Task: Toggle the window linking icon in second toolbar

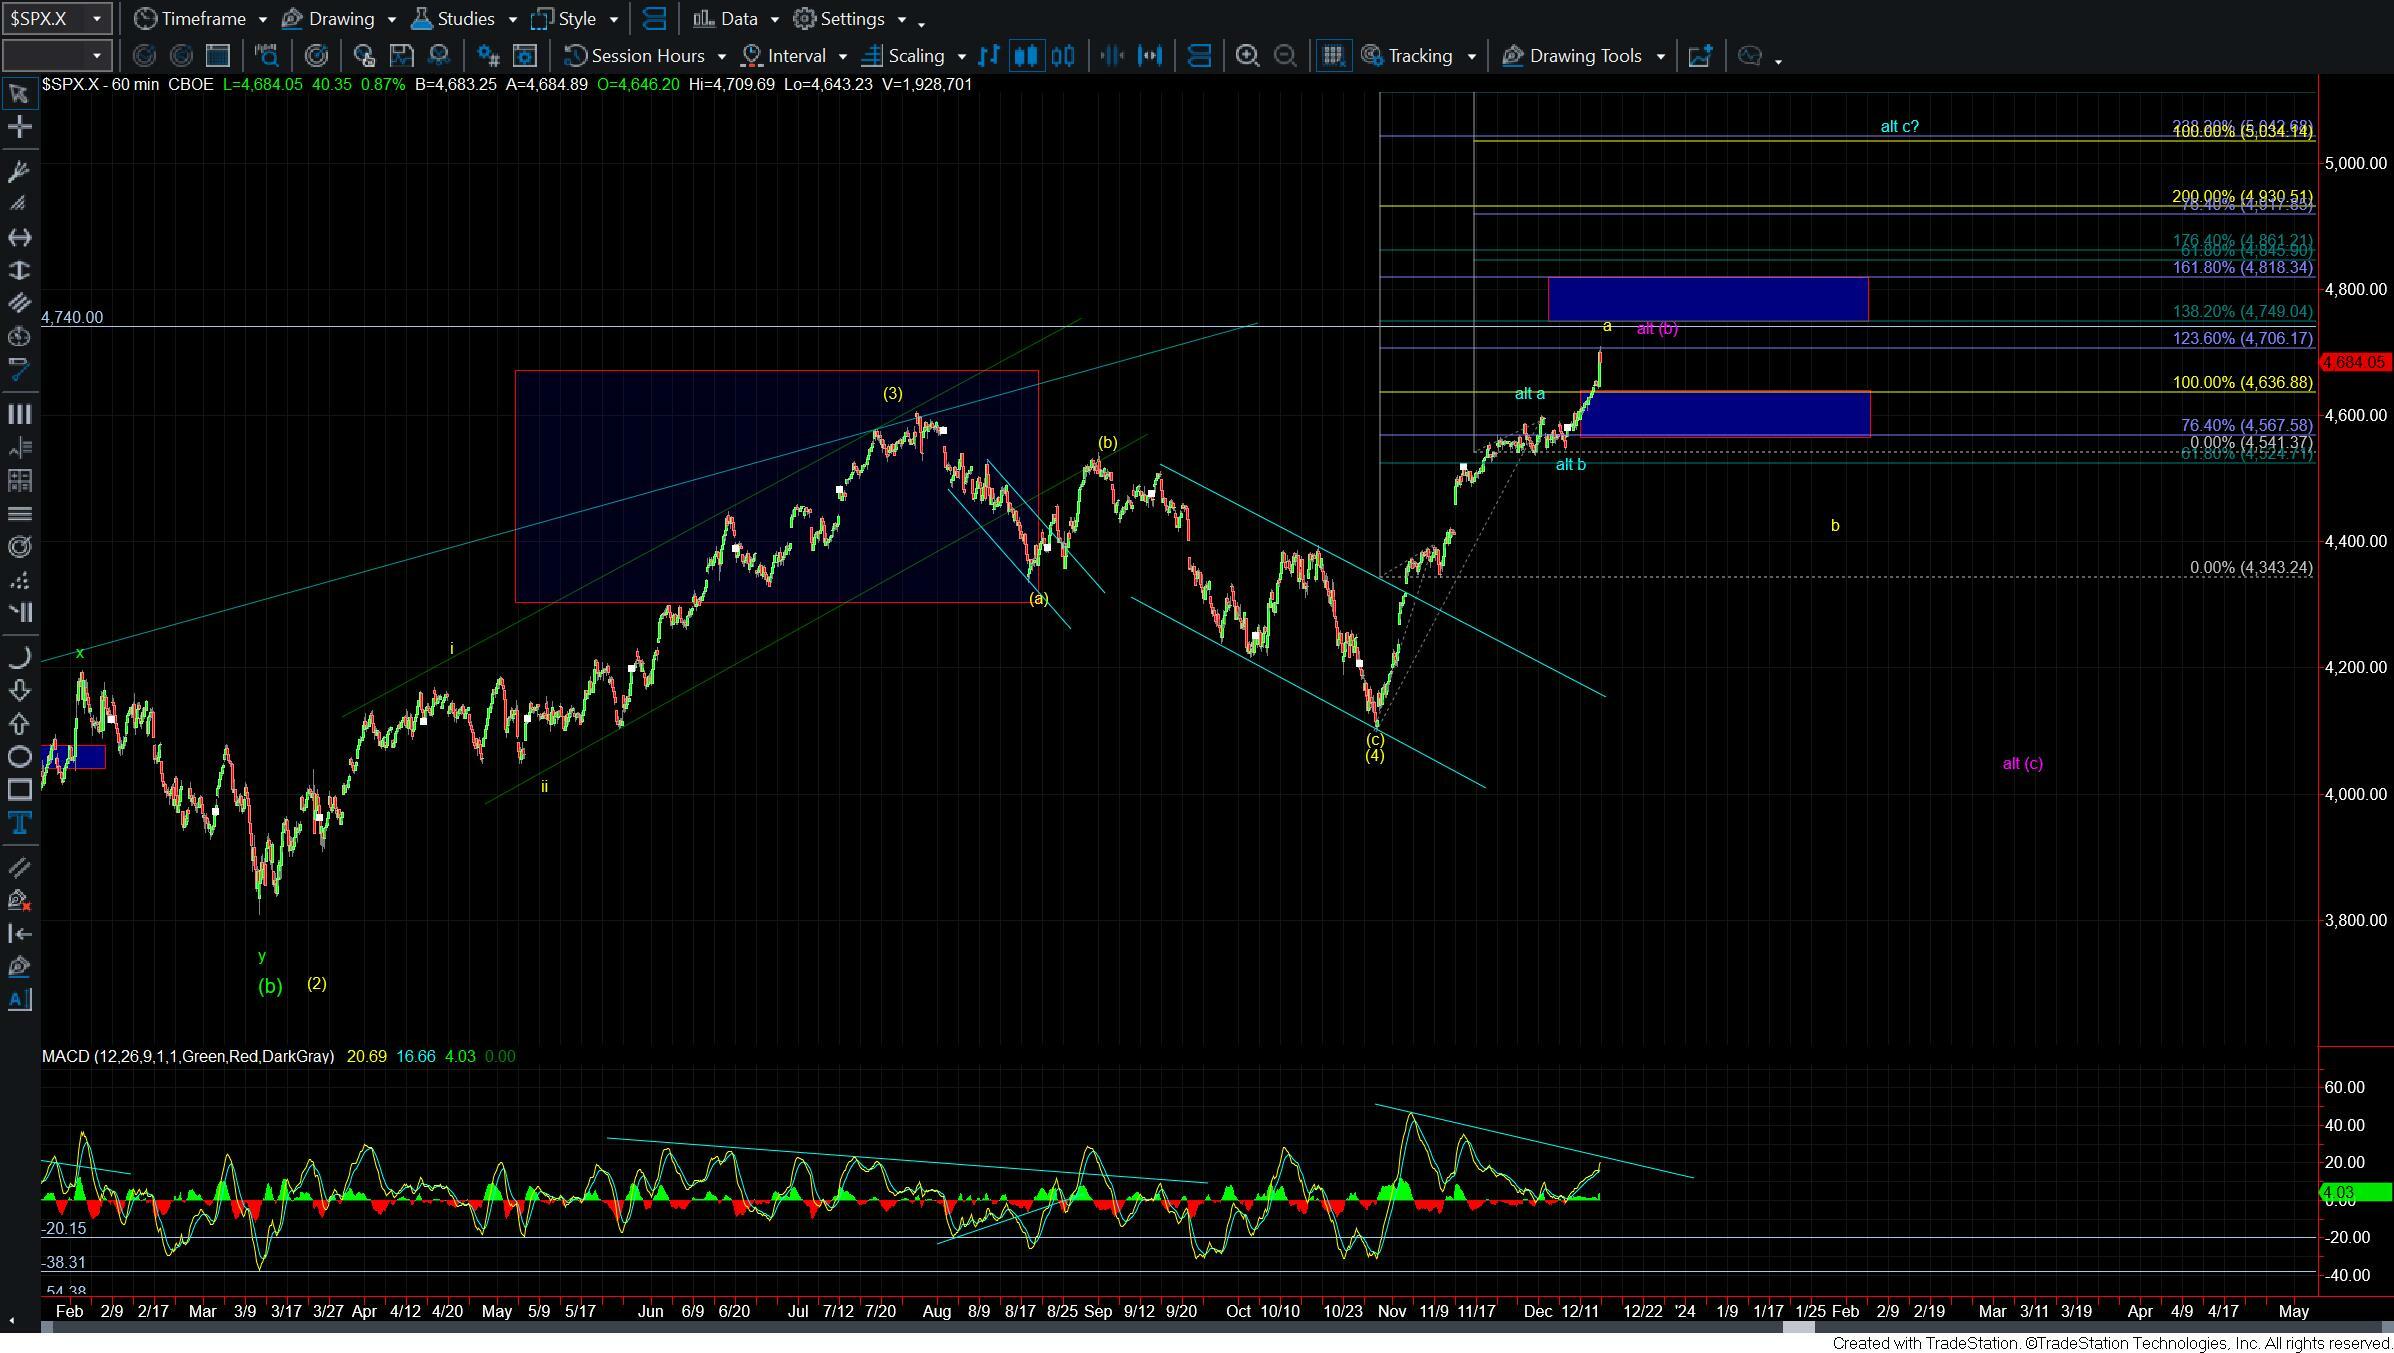Action: click(x=1199, y=56)
